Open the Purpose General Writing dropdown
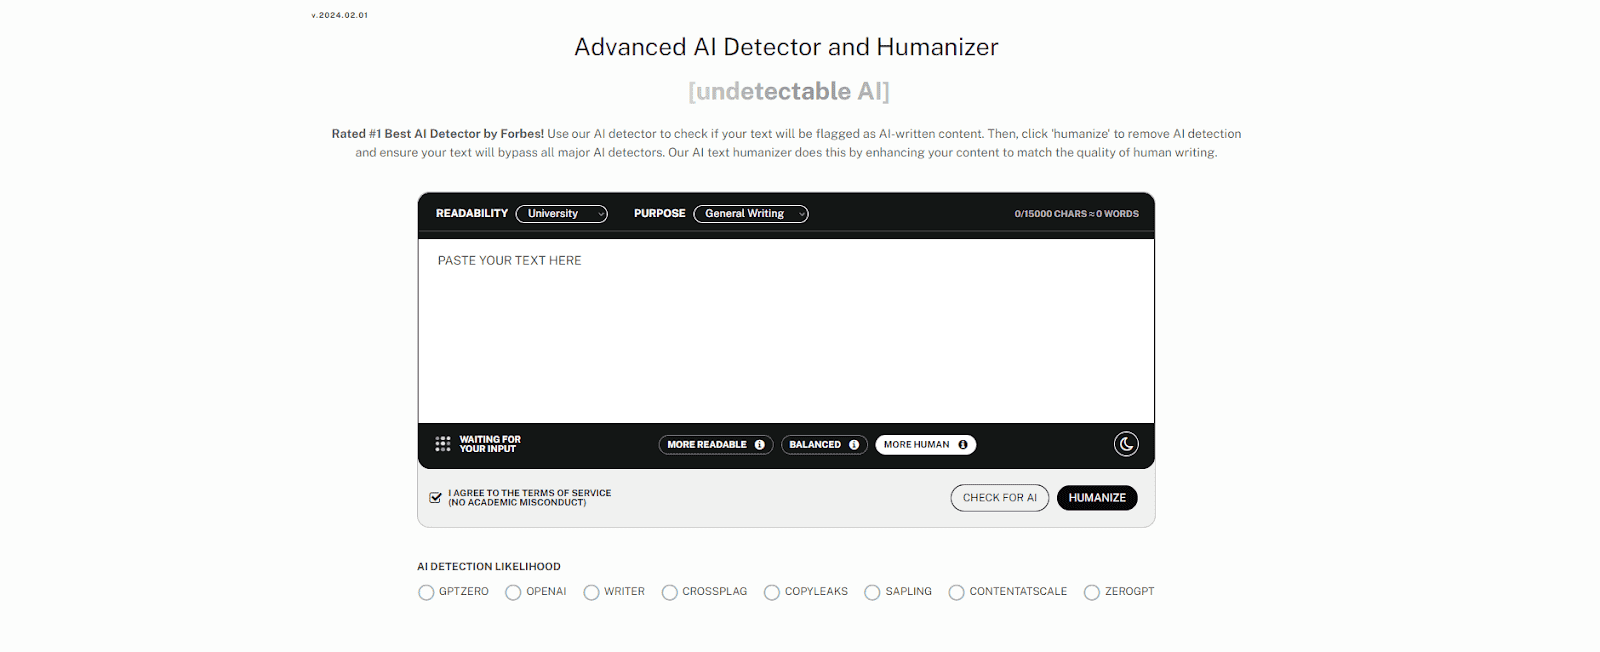This screenshot has height=652, width=1600. (x=751, y=214)
